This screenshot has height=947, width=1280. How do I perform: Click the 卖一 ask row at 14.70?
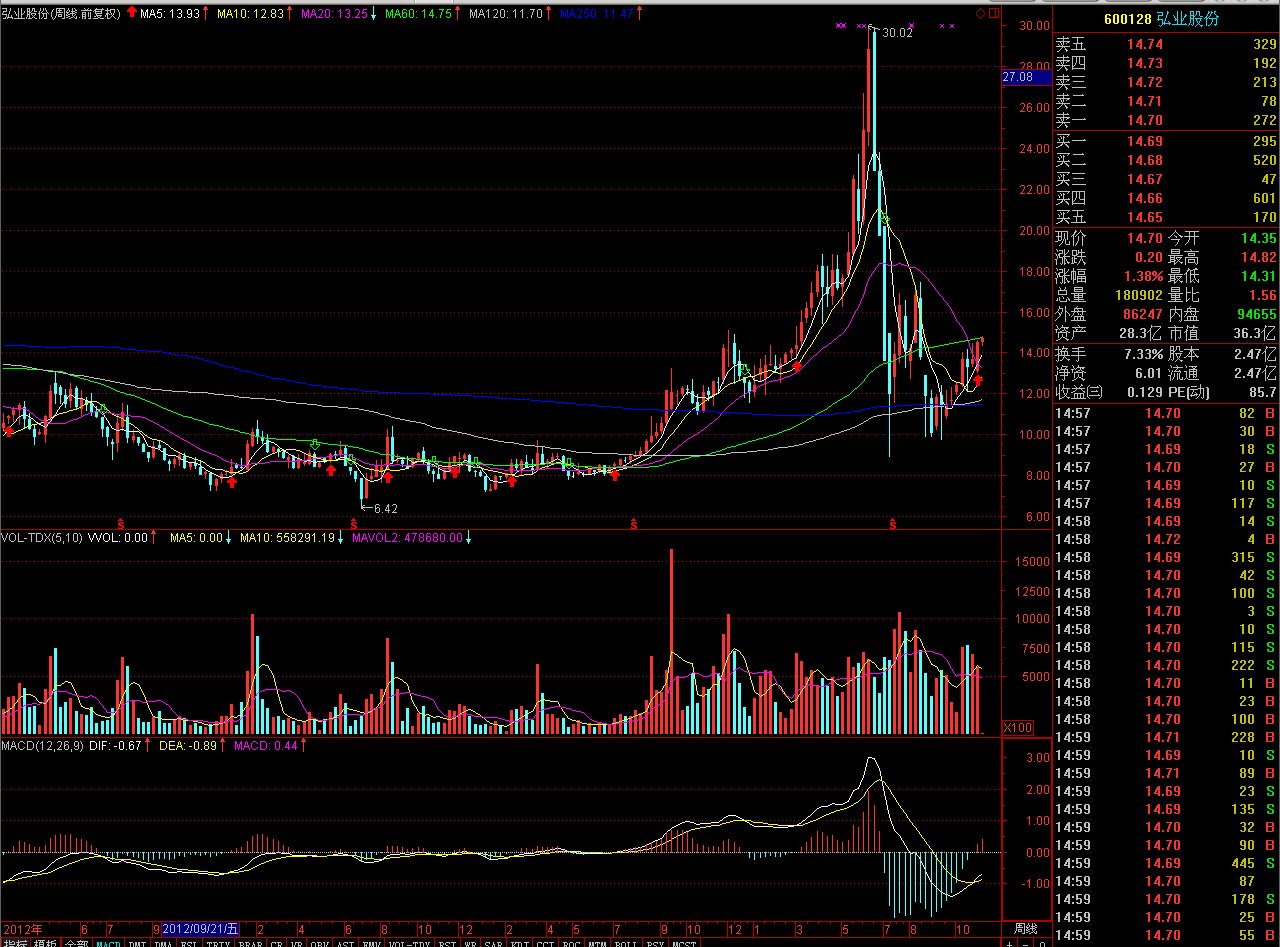click(x=1166, y=120)
